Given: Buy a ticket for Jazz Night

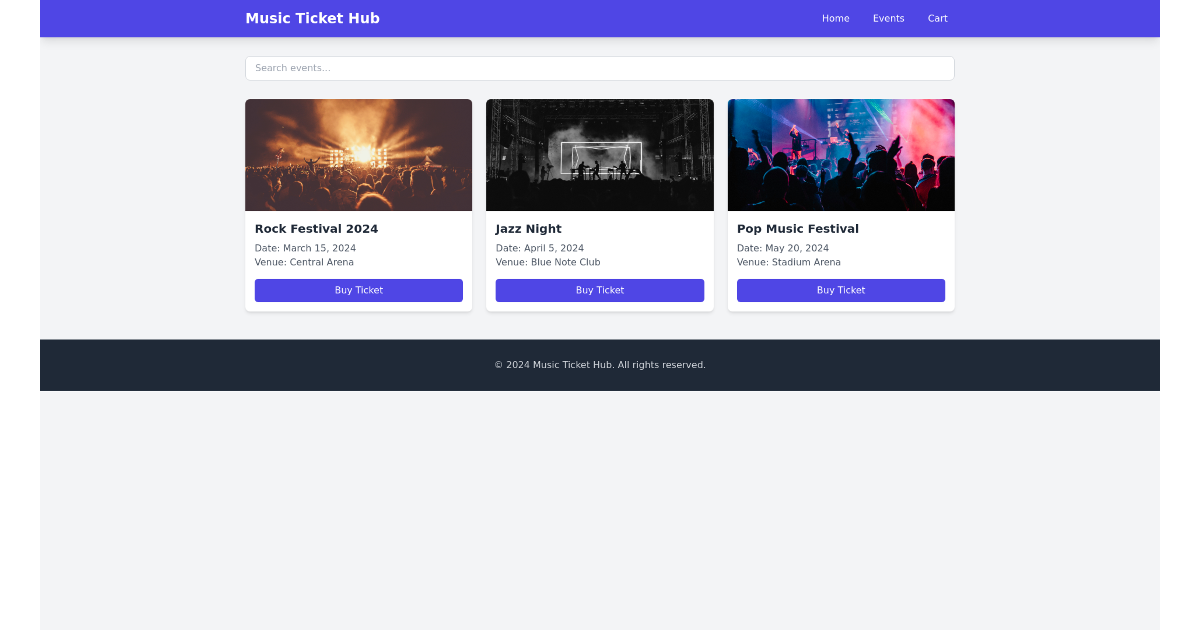Looking at the screenshot, I should click(x=599, y=290).
